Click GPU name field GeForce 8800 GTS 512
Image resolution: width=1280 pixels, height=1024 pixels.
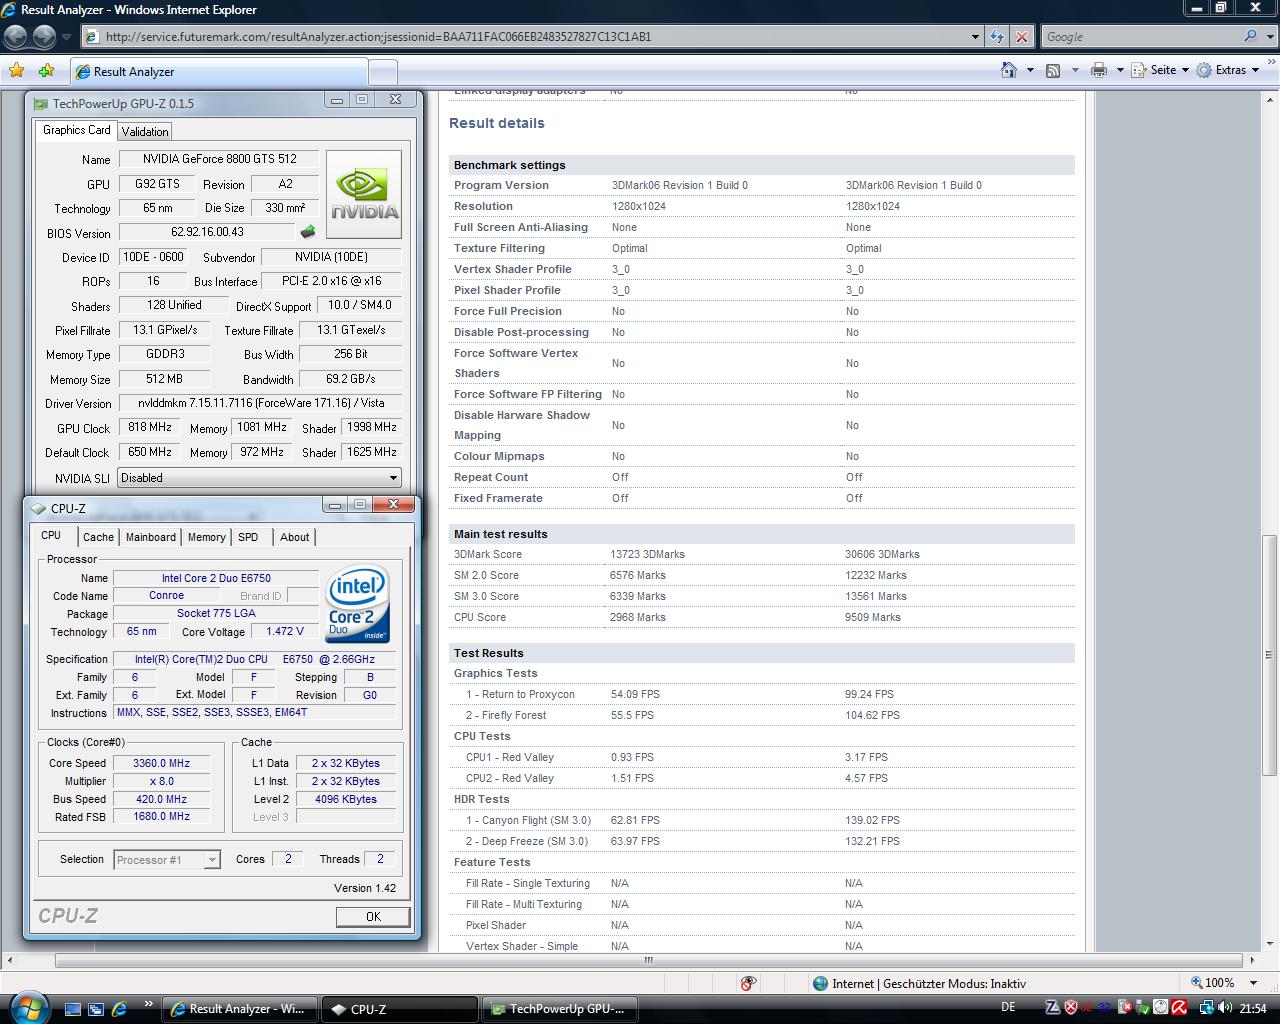click(x=219, y=159)
